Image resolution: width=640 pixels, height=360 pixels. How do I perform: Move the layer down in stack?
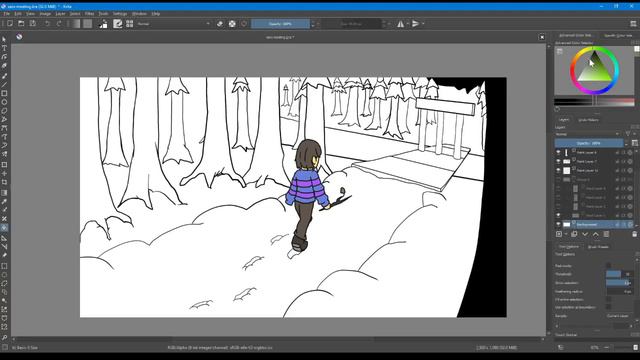585,234
